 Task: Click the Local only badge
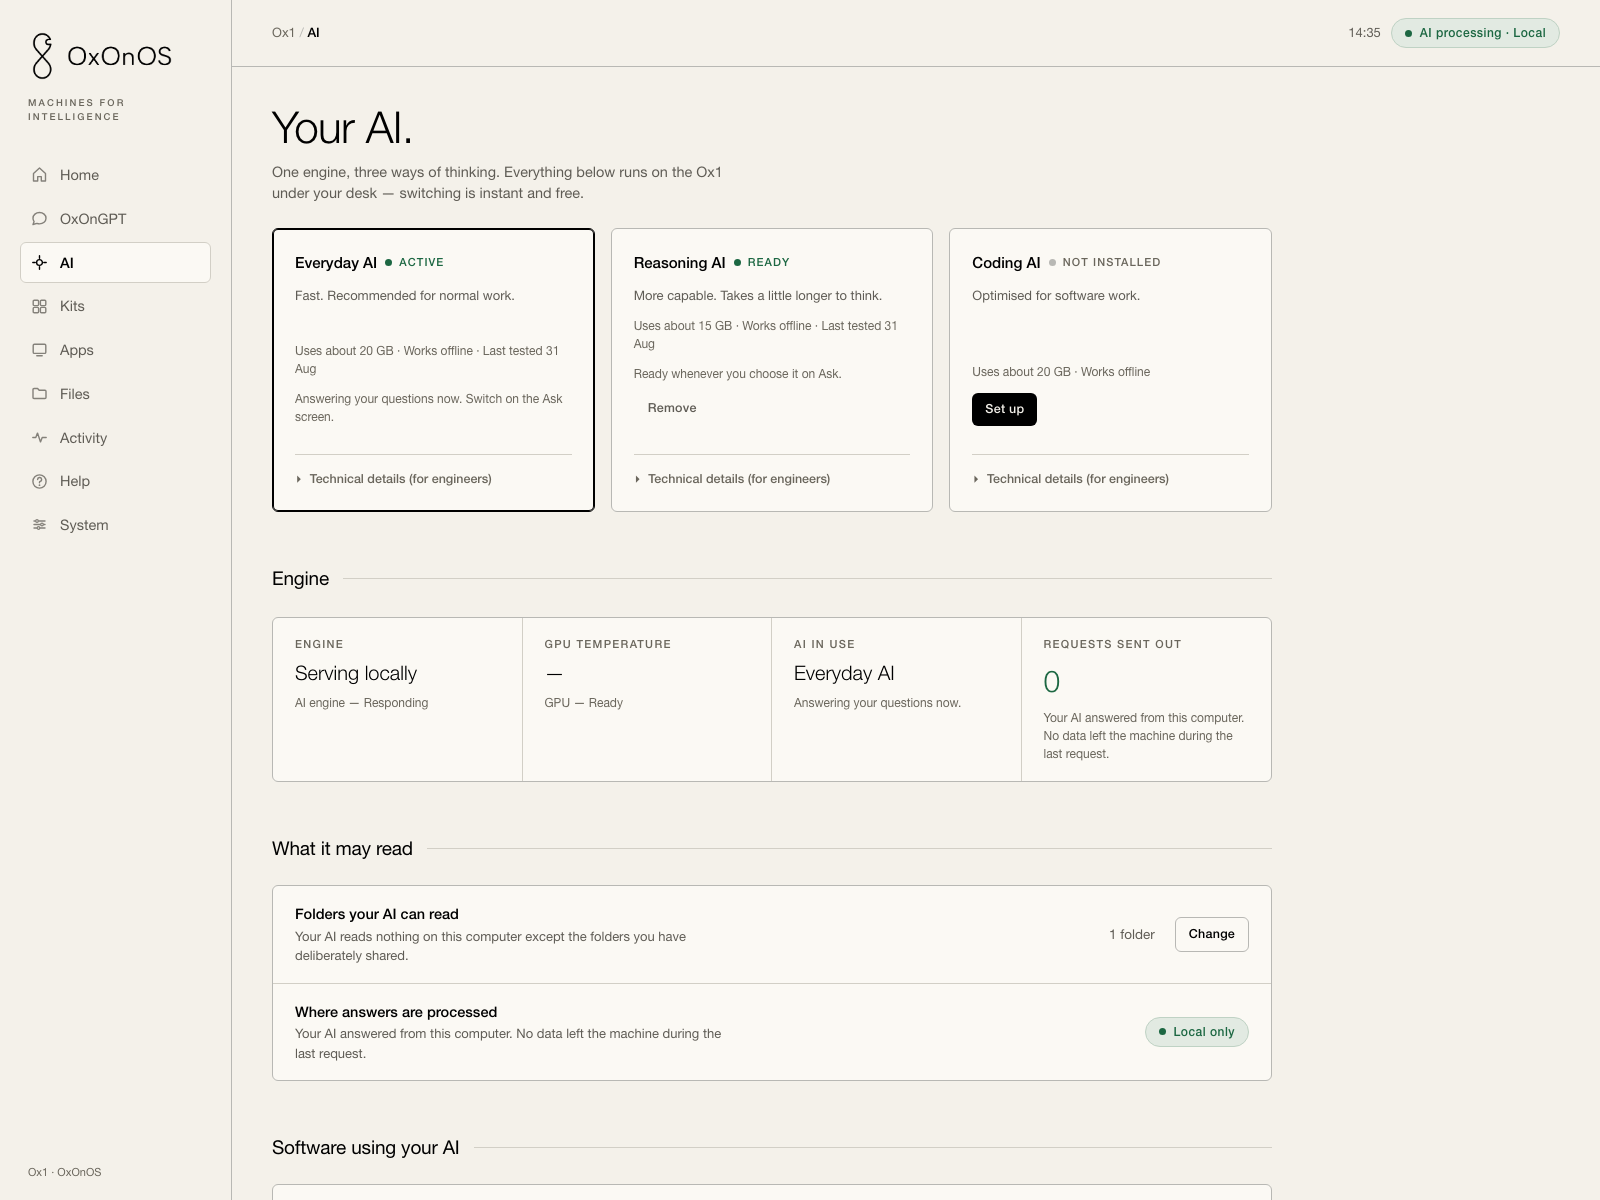(x=1196, y=1032)
